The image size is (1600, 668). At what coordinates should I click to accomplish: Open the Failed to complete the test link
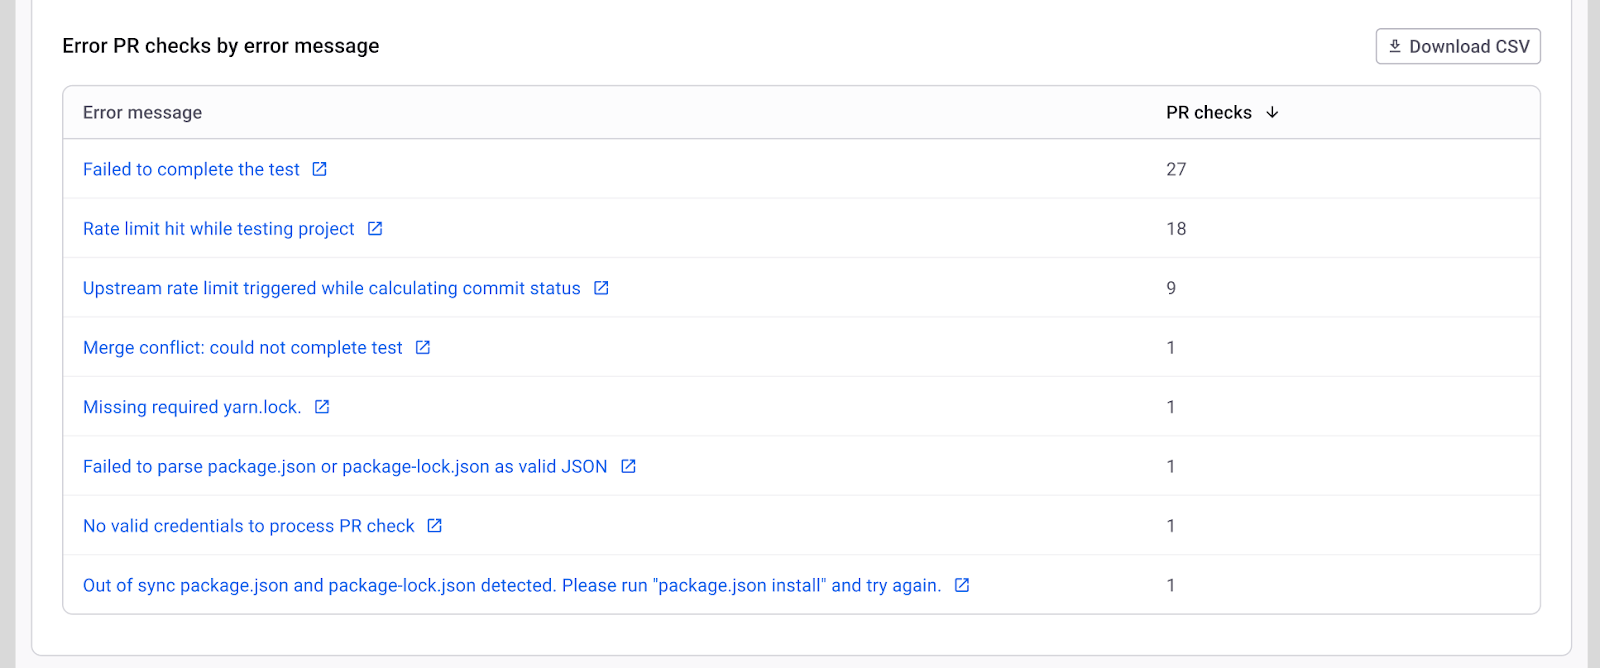tap(191, 170)
